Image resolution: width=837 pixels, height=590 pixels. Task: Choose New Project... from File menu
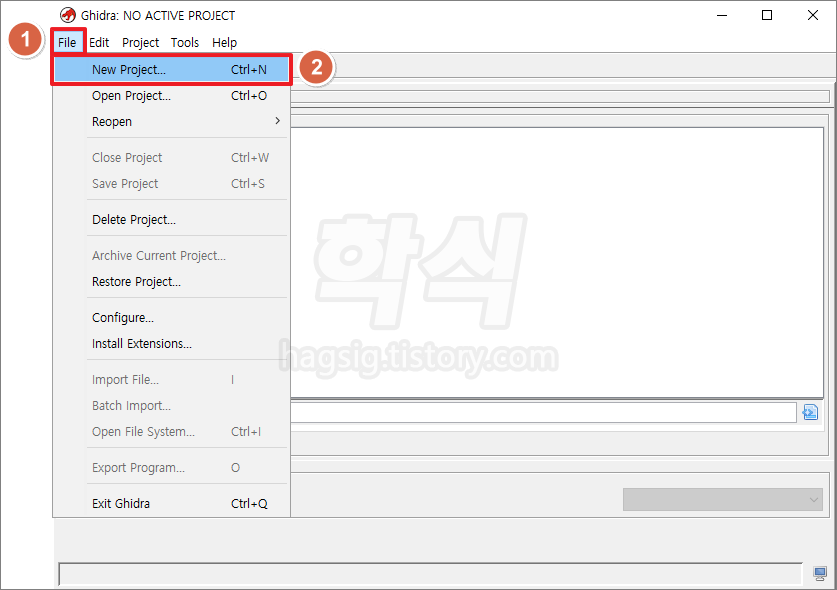click(171, 69)
